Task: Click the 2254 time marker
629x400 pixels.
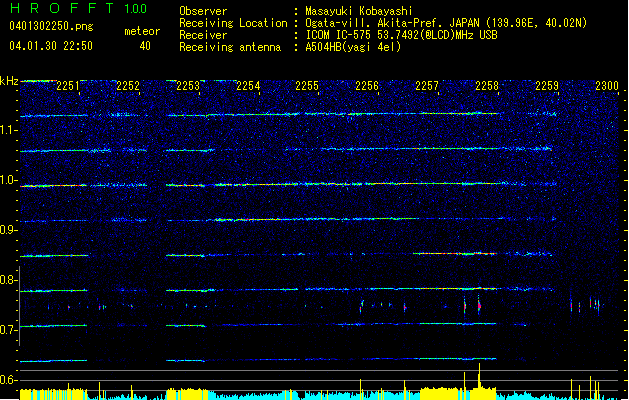Action: (248, 86)
